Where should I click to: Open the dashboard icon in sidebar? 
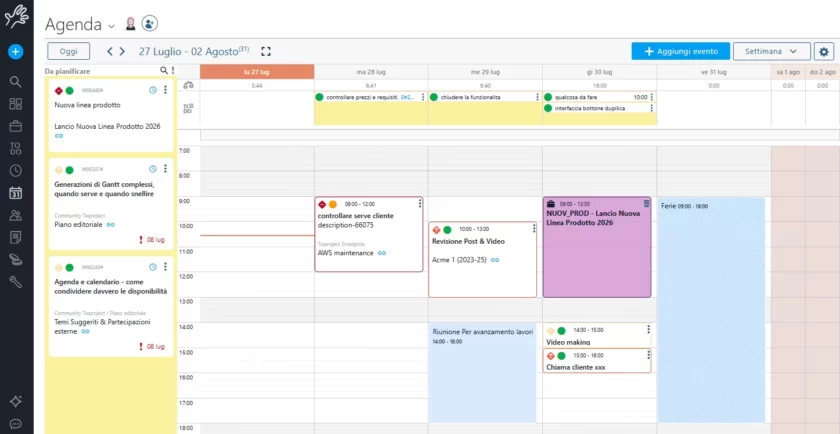click(16, 103)
